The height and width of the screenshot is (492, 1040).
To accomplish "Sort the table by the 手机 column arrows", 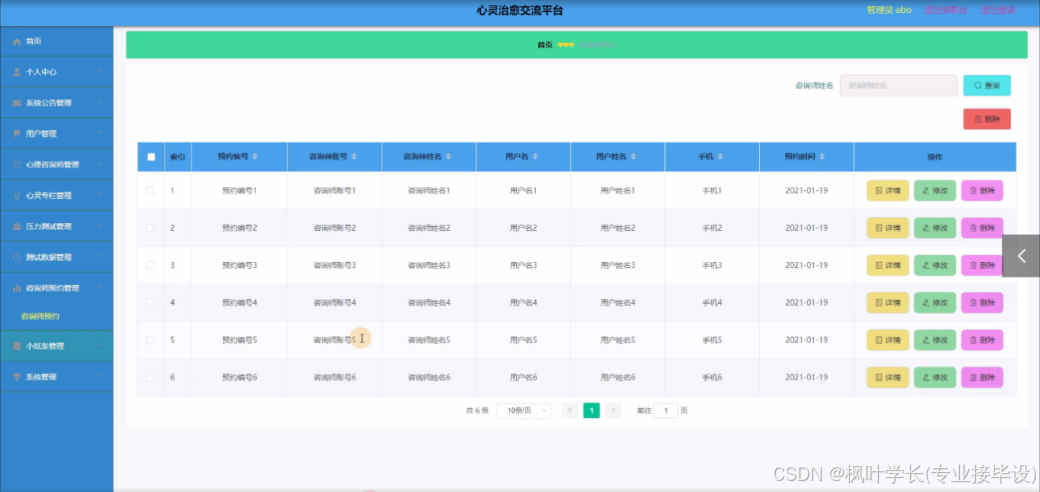I will [x=720, y=157].
